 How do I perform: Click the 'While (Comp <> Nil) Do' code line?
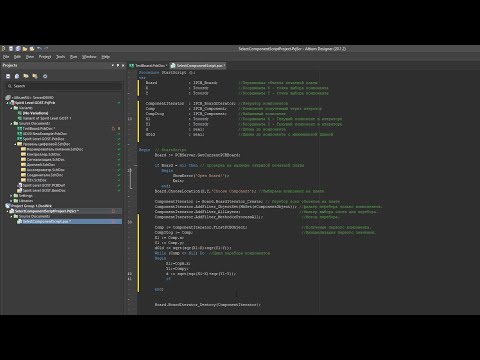[x=179, y=253]
